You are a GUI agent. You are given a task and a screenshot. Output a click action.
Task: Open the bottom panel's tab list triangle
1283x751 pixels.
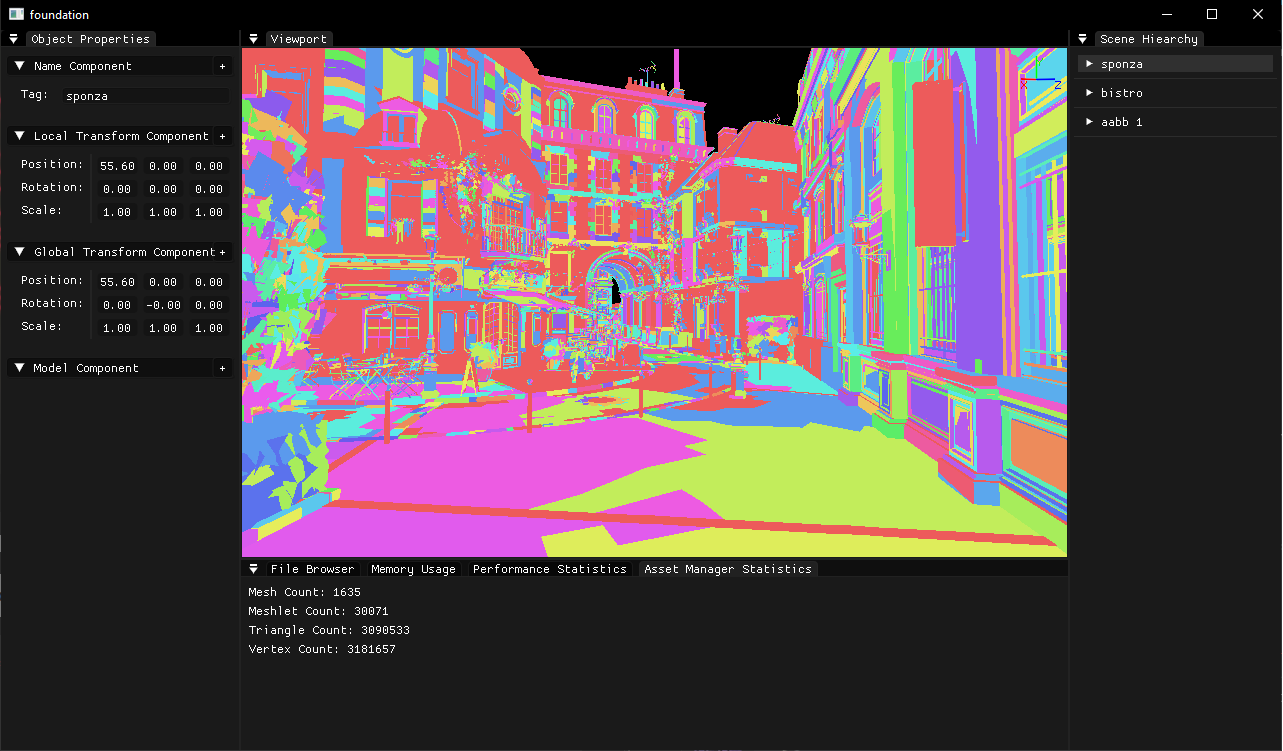[254, 569]
